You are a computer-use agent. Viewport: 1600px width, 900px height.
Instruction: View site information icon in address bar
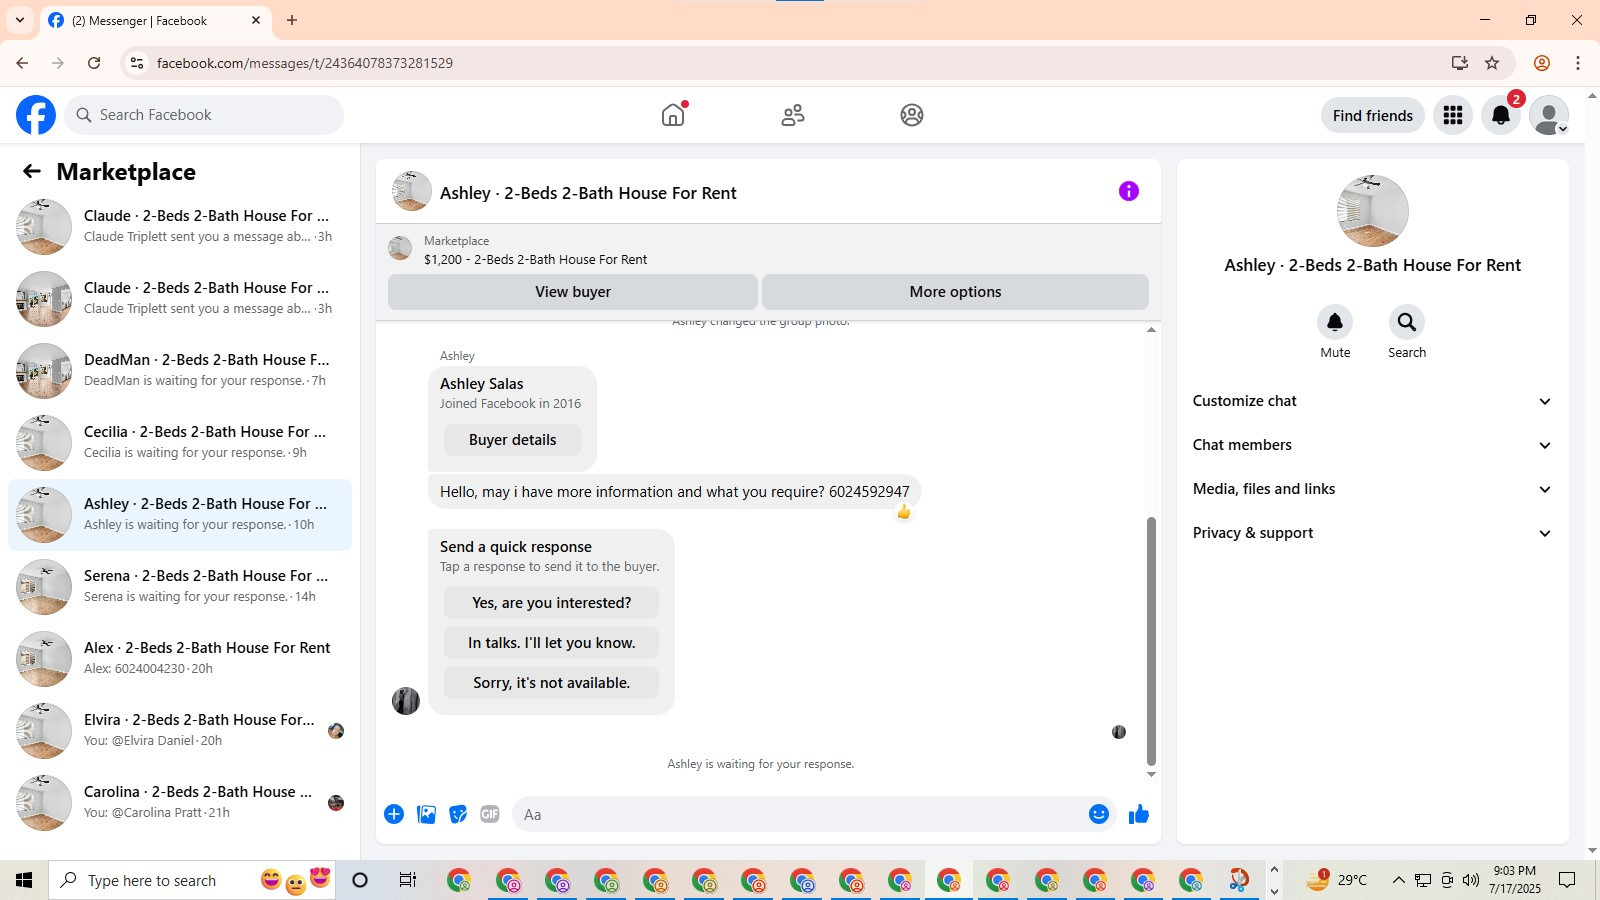pyautogui.click(x=137, y=63)
